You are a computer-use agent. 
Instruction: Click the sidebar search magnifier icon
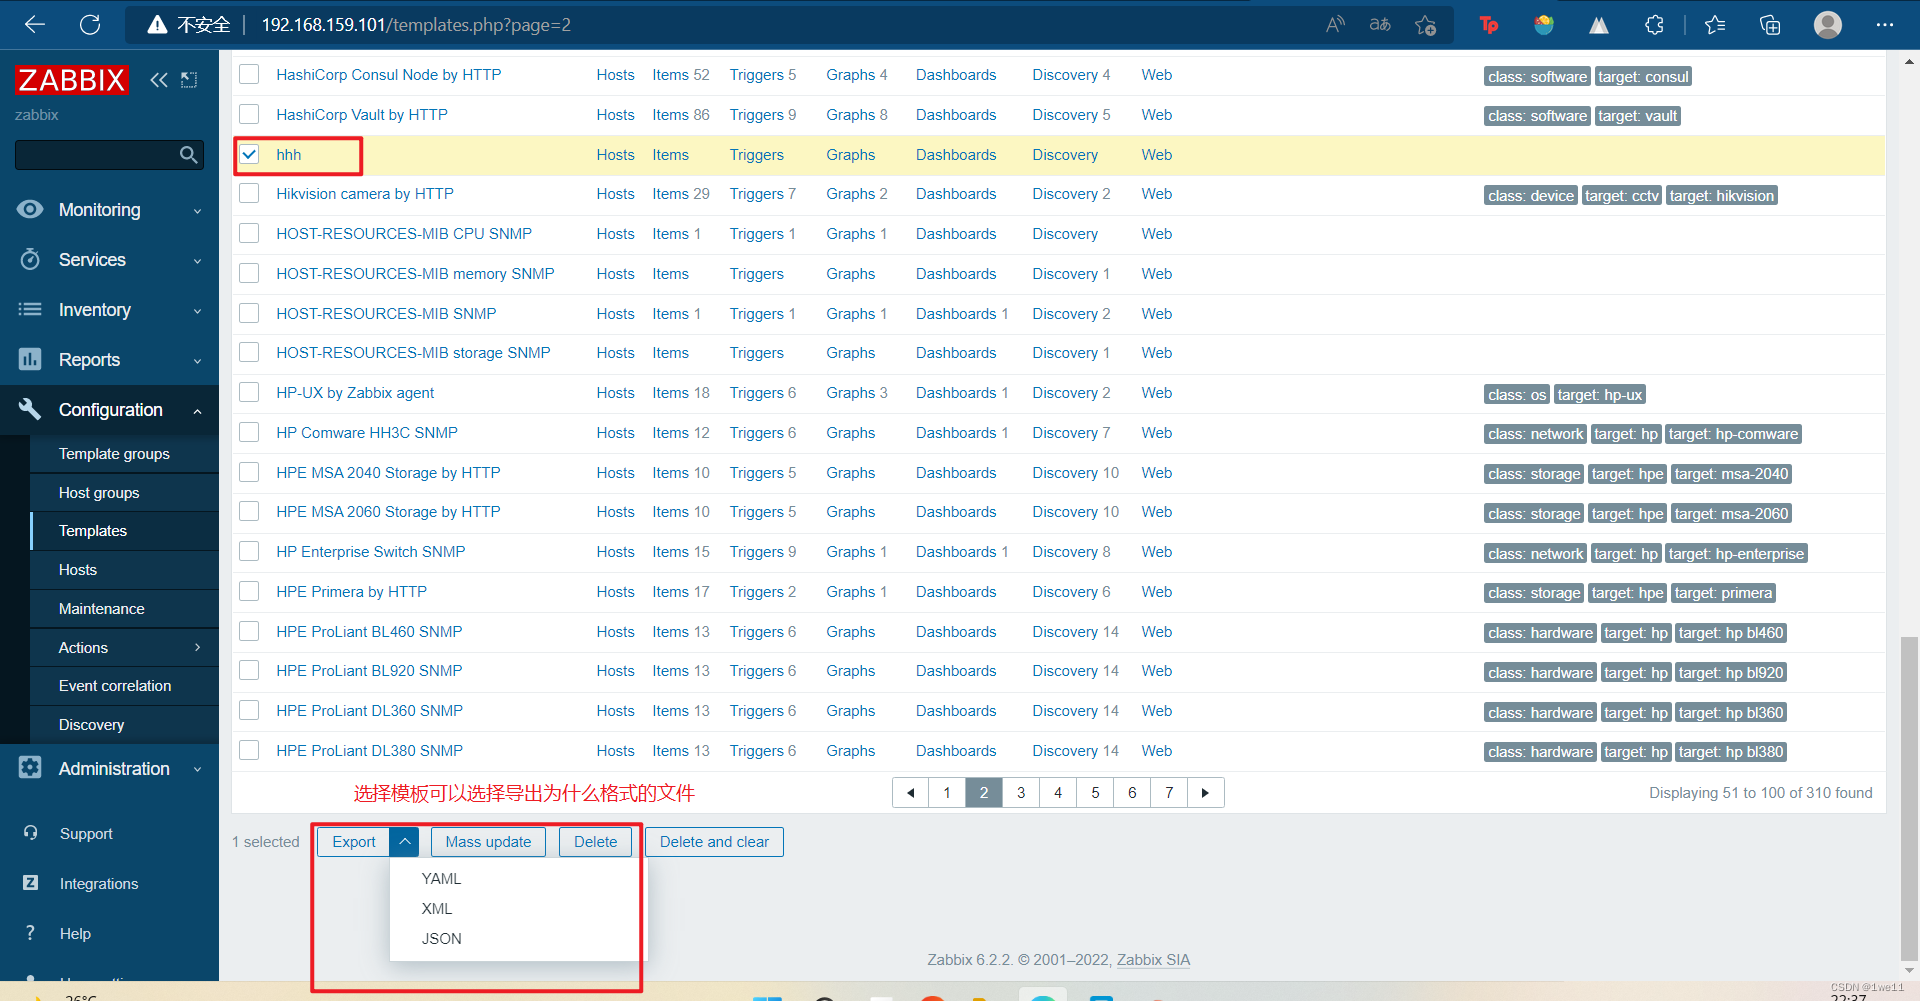[188, 155]
